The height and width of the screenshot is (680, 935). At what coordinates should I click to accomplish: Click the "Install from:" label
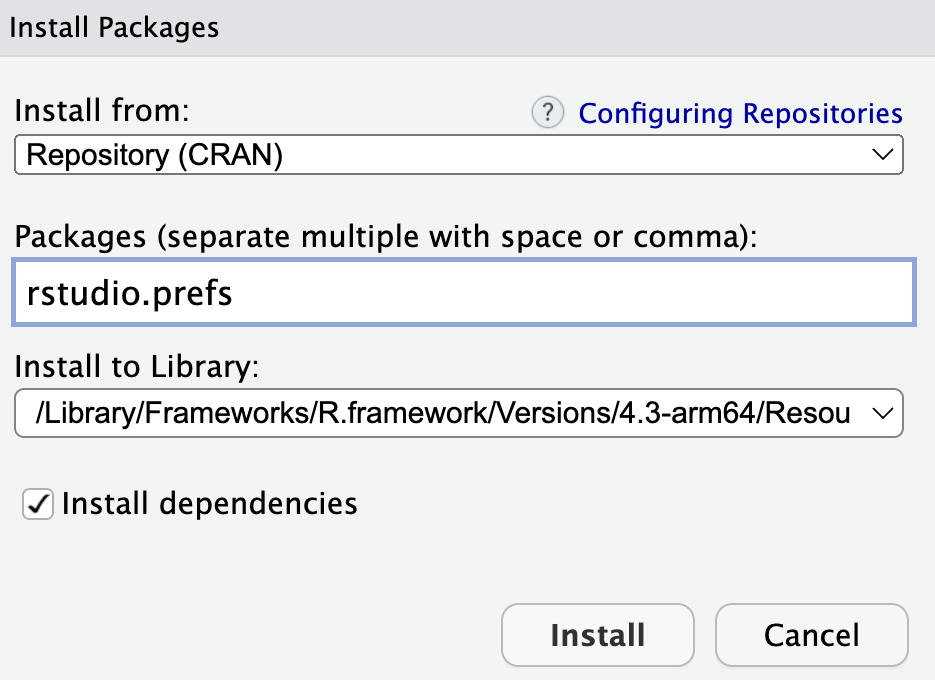click(x=103, y=110)
